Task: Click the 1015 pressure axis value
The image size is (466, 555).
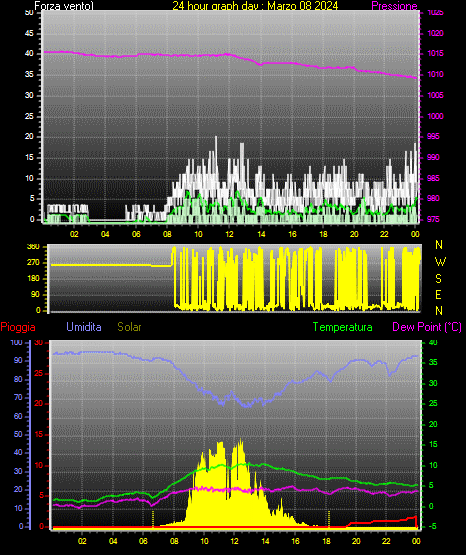Action: pos(435,53)
